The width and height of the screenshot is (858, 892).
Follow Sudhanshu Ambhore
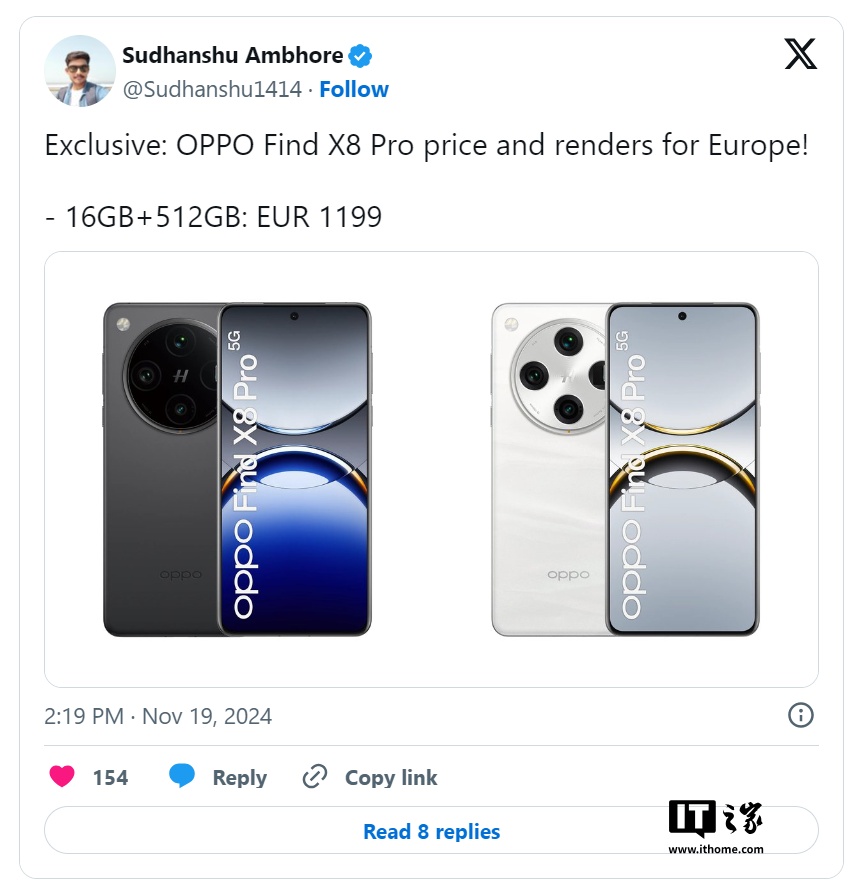click(354, 89)
